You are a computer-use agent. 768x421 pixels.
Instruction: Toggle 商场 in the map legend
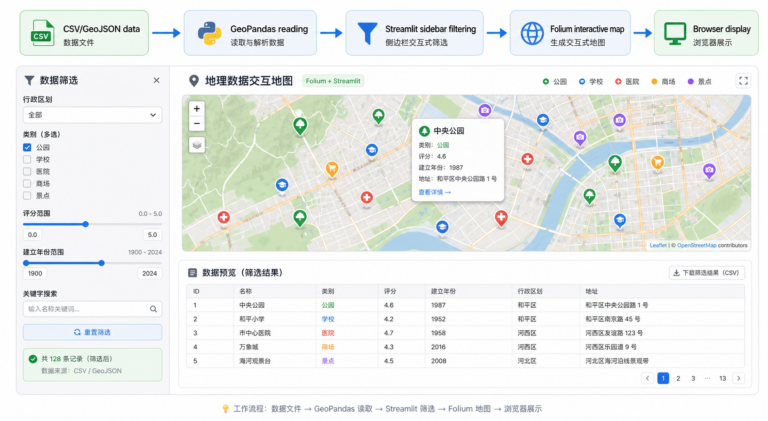(x=663, y=82)
